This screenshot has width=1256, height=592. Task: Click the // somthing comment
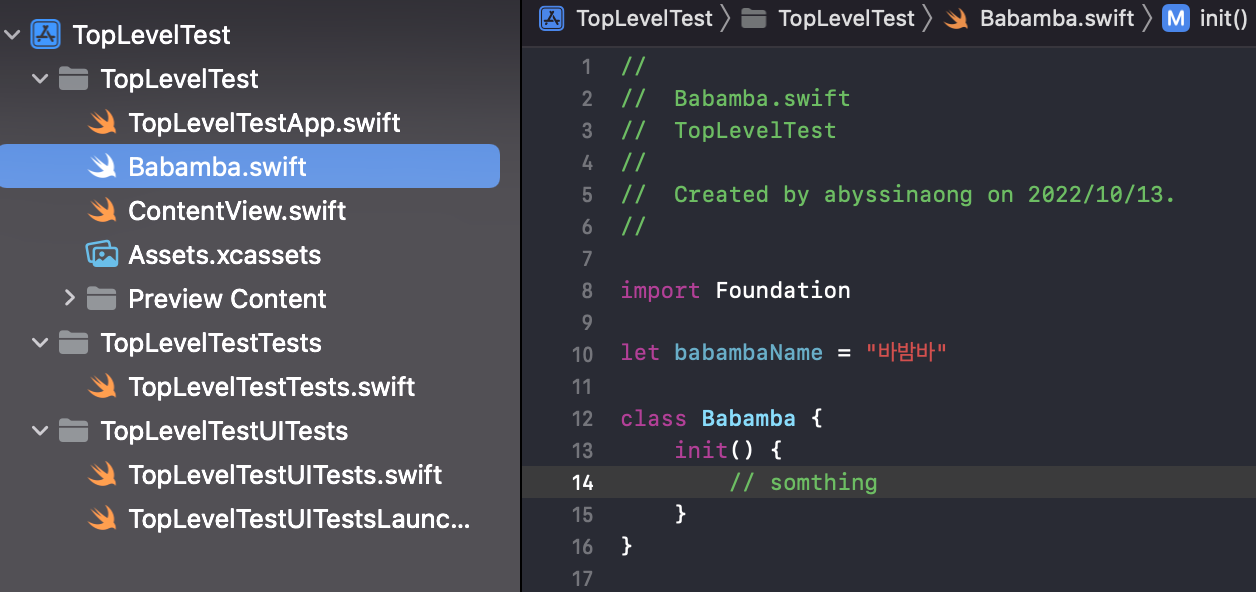click(x=803, y=482)
